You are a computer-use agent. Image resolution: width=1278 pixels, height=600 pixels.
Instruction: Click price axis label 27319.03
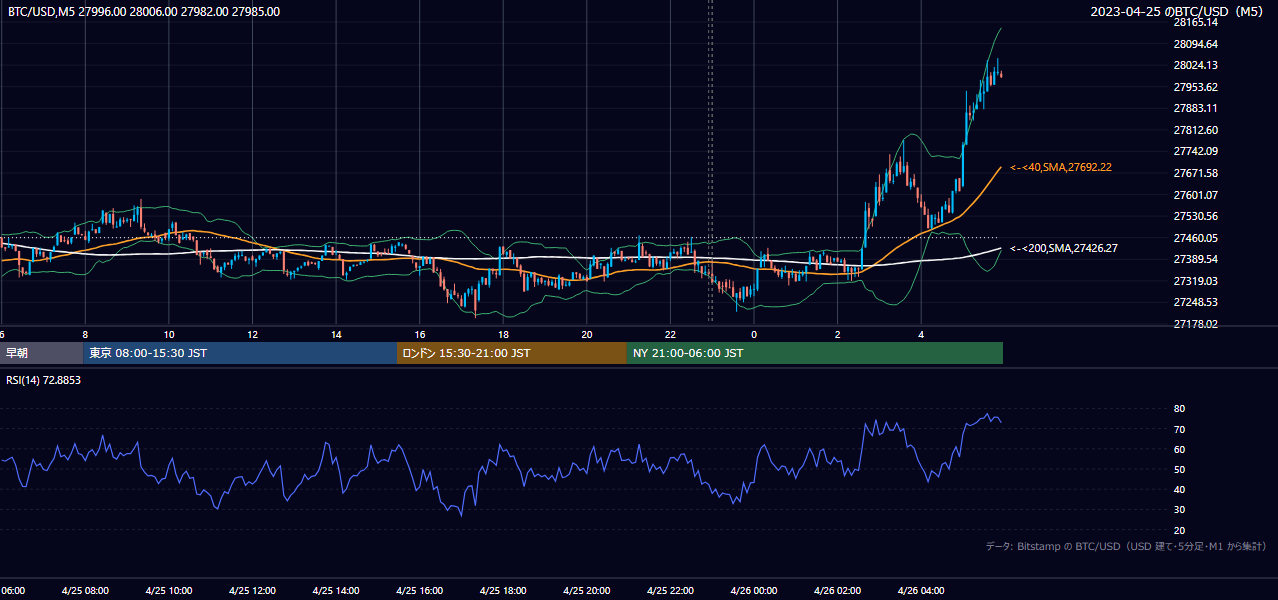click(1196, 281)
